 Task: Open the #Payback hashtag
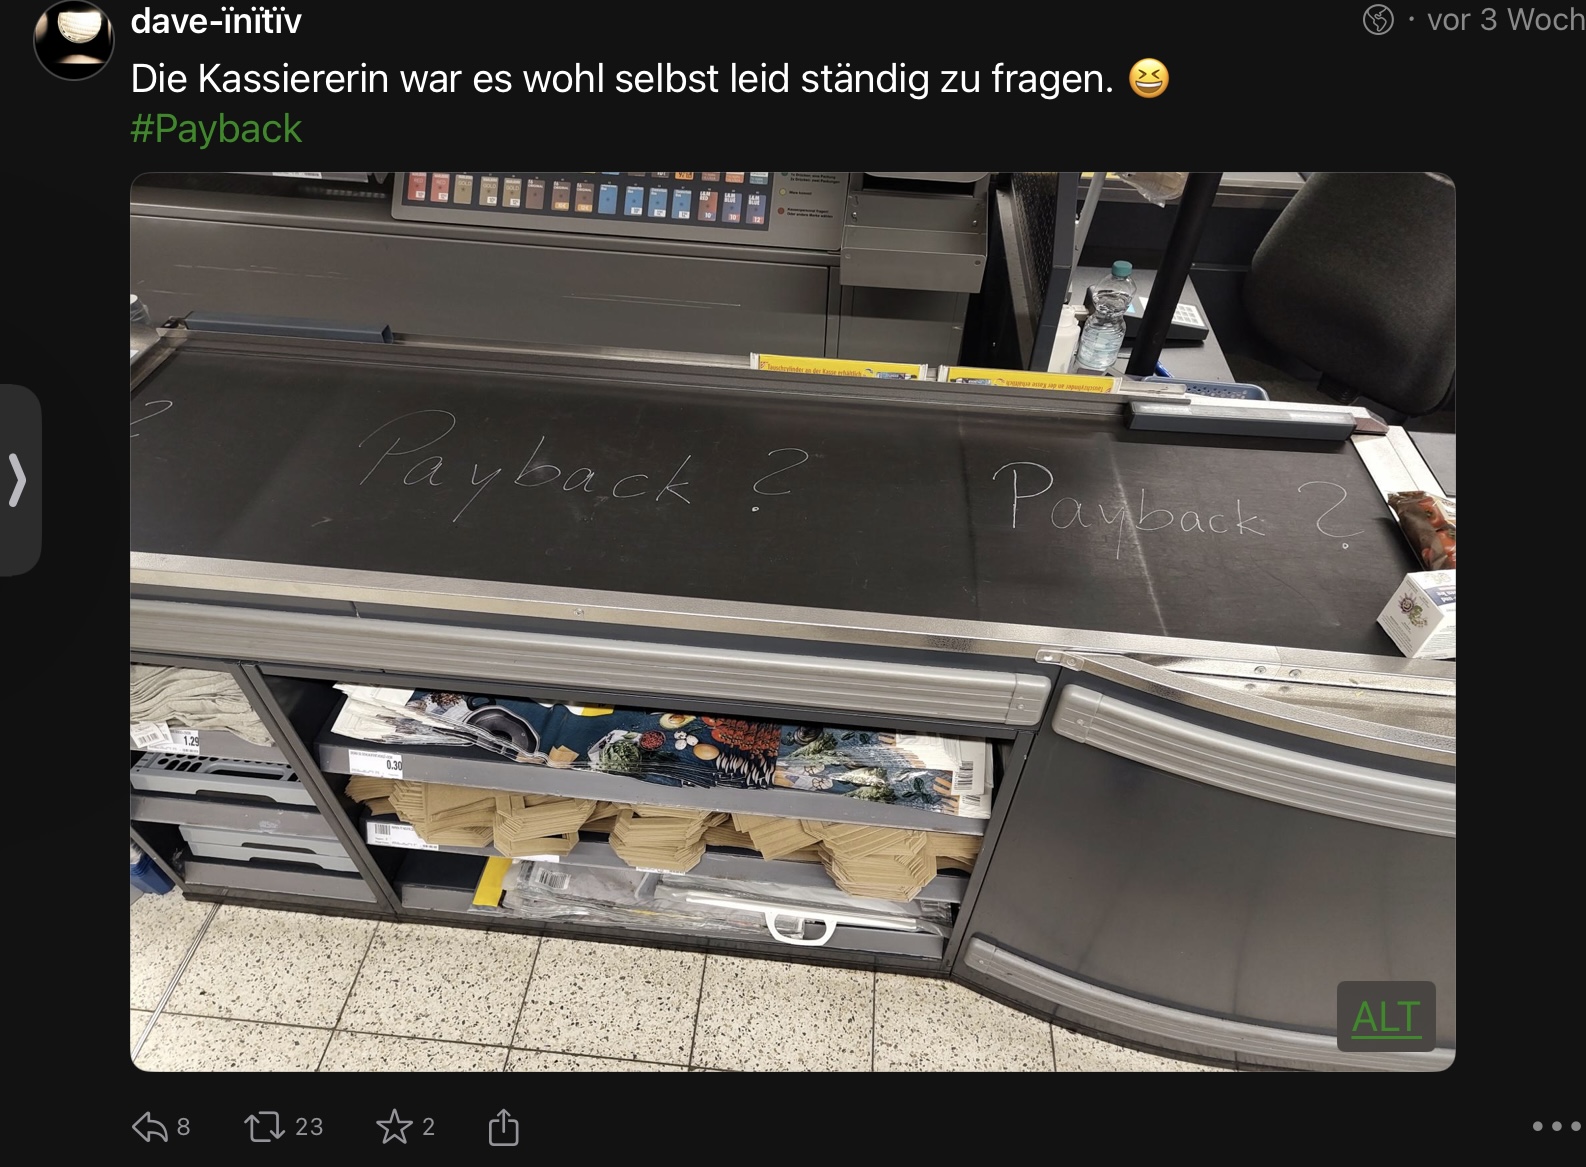[x=216, y=129]
